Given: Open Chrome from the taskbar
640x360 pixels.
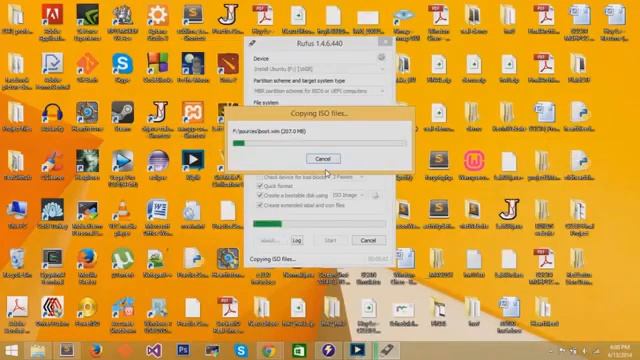Looking at the screenshot, I should tap(268, 351).
